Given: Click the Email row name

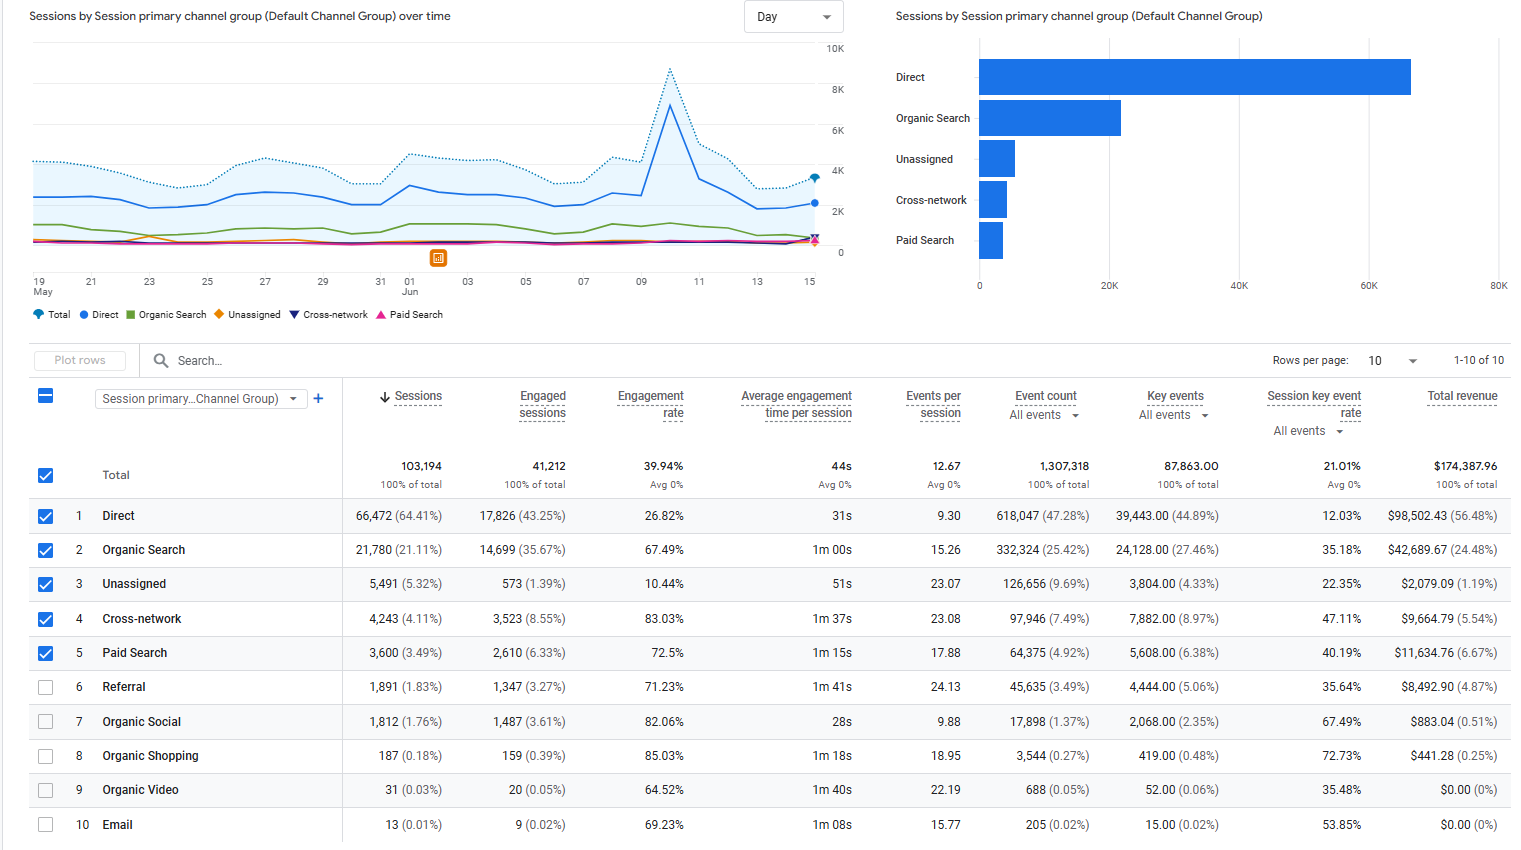Looking at the screenshot, I should [118, 825].
